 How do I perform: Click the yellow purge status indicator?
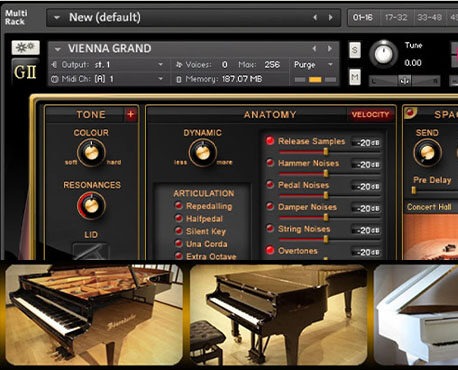315,80
